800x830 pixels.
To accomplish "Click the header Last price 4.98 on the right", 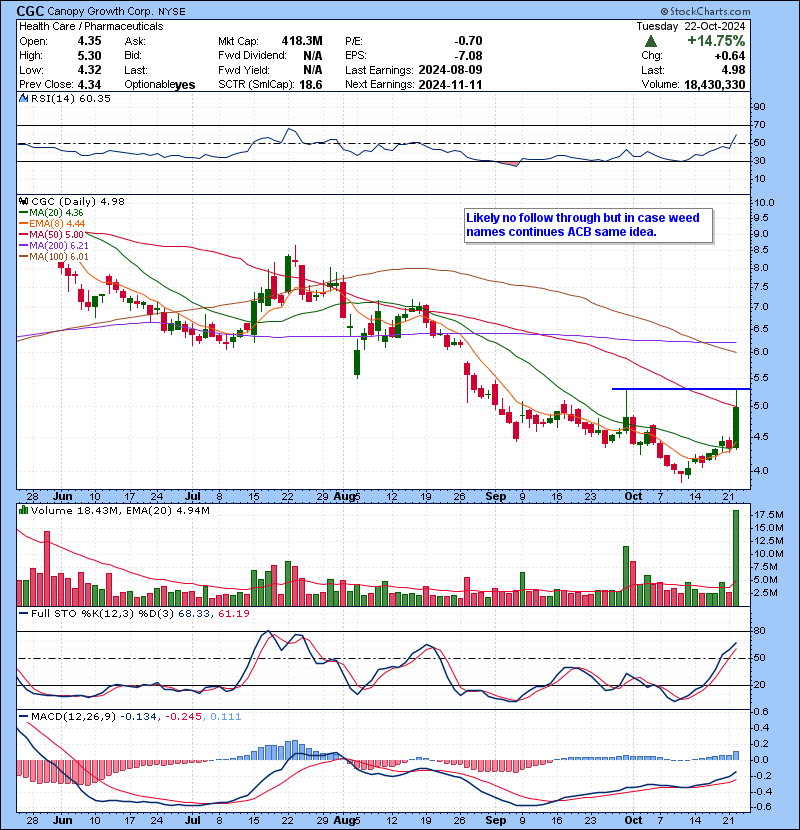I will (734, 70).
